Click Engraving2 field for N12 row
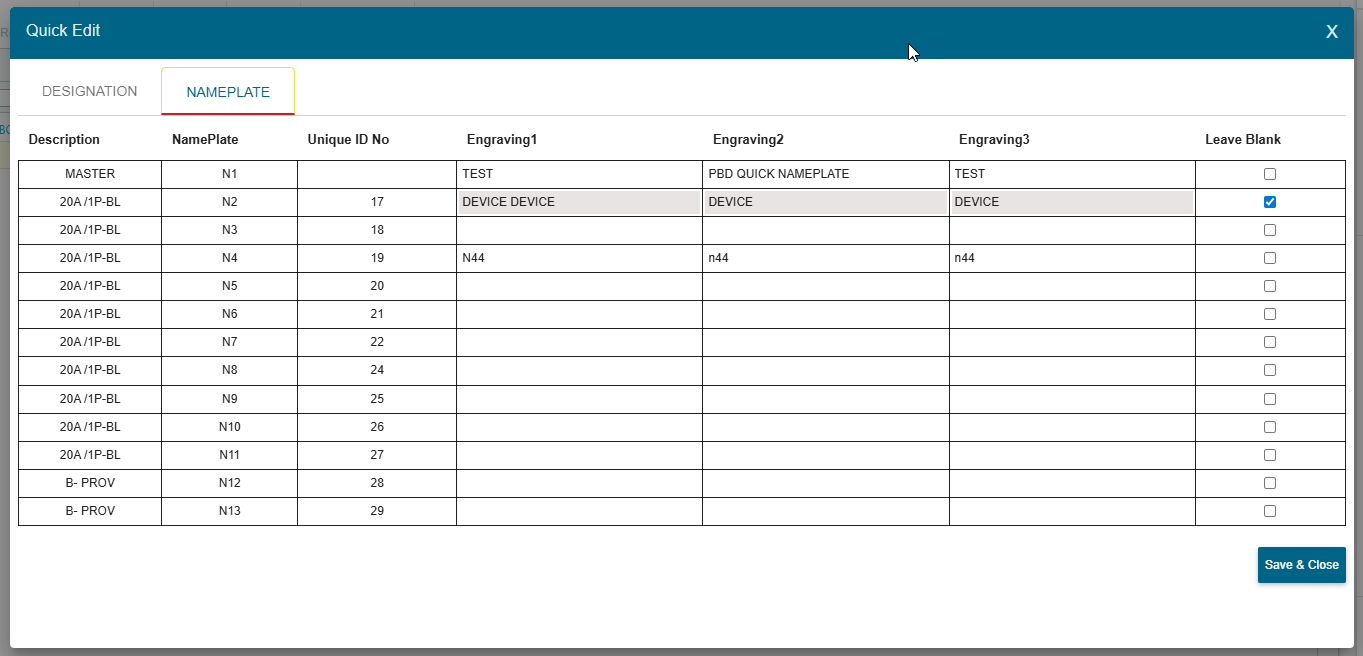1363x656 pixels. [x=825, y=483]
